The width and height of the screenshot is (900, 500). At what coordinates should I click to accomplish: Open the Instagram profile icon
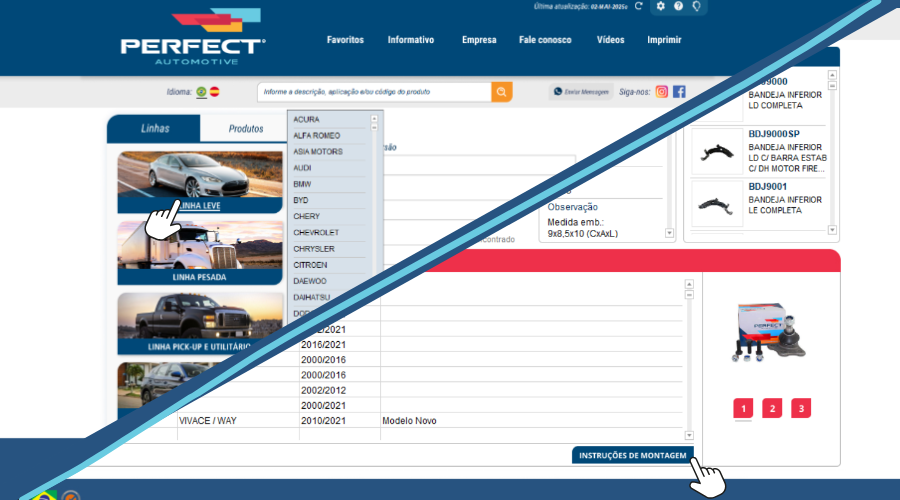point(662,91)
